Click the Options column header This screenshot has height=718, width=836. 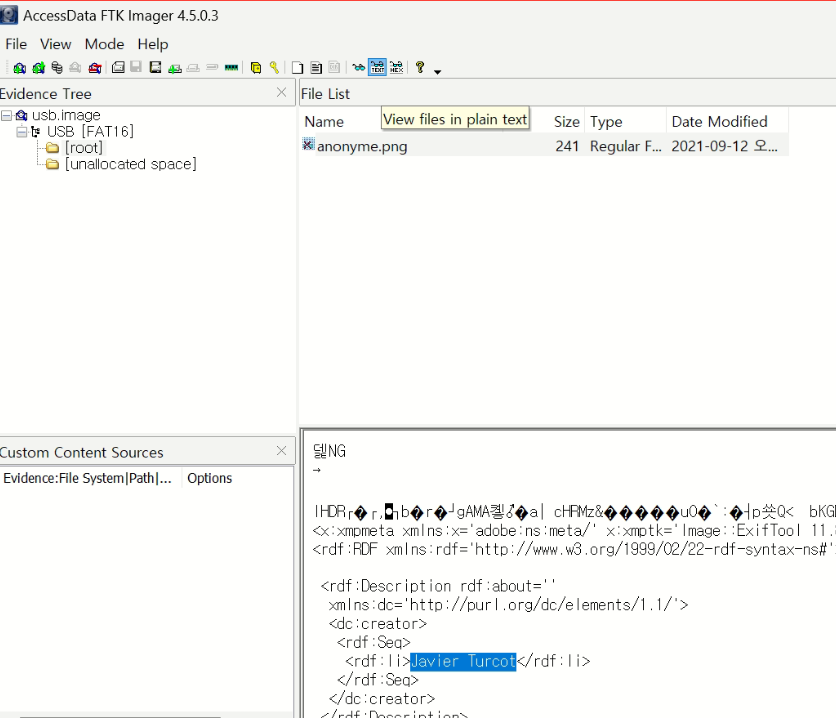pyautogui.click(x=210, y=478)
